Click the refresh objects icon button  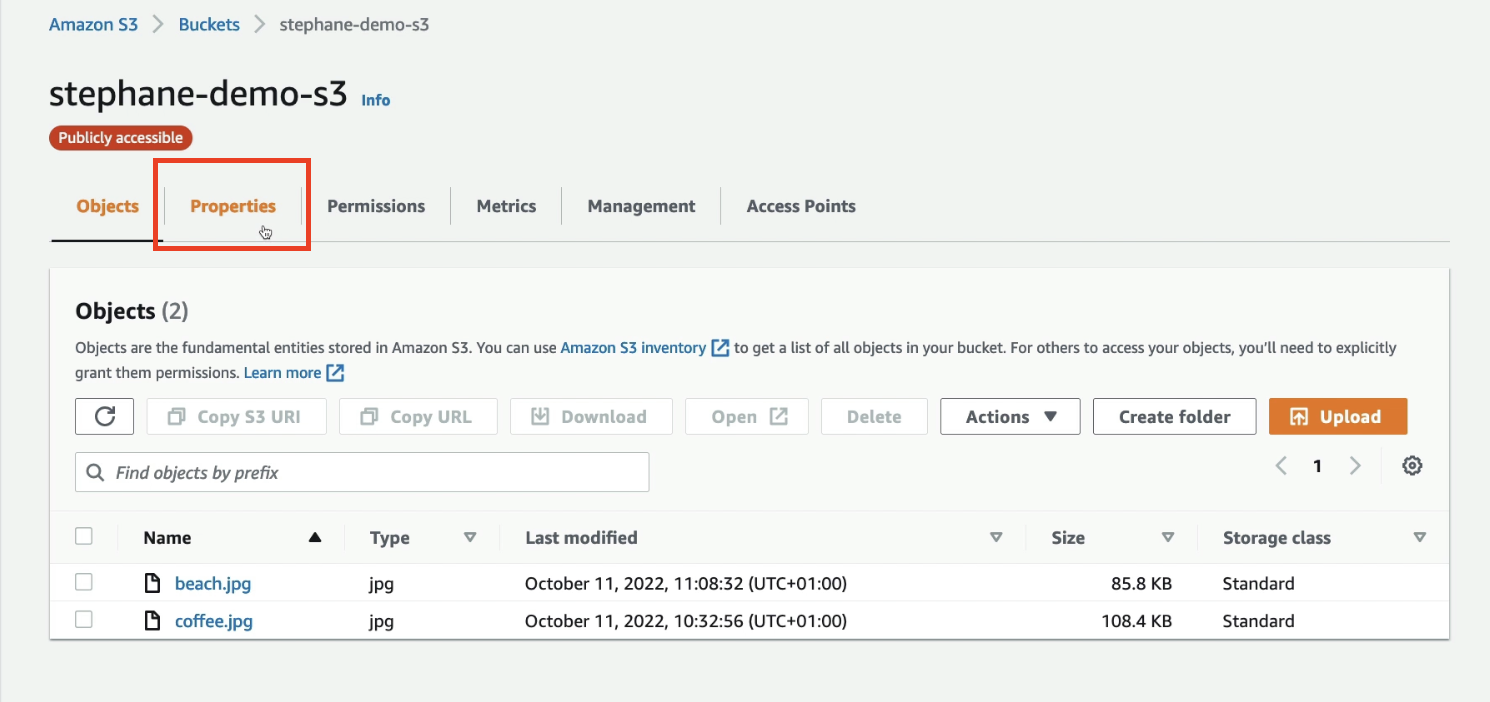(105, 417)
